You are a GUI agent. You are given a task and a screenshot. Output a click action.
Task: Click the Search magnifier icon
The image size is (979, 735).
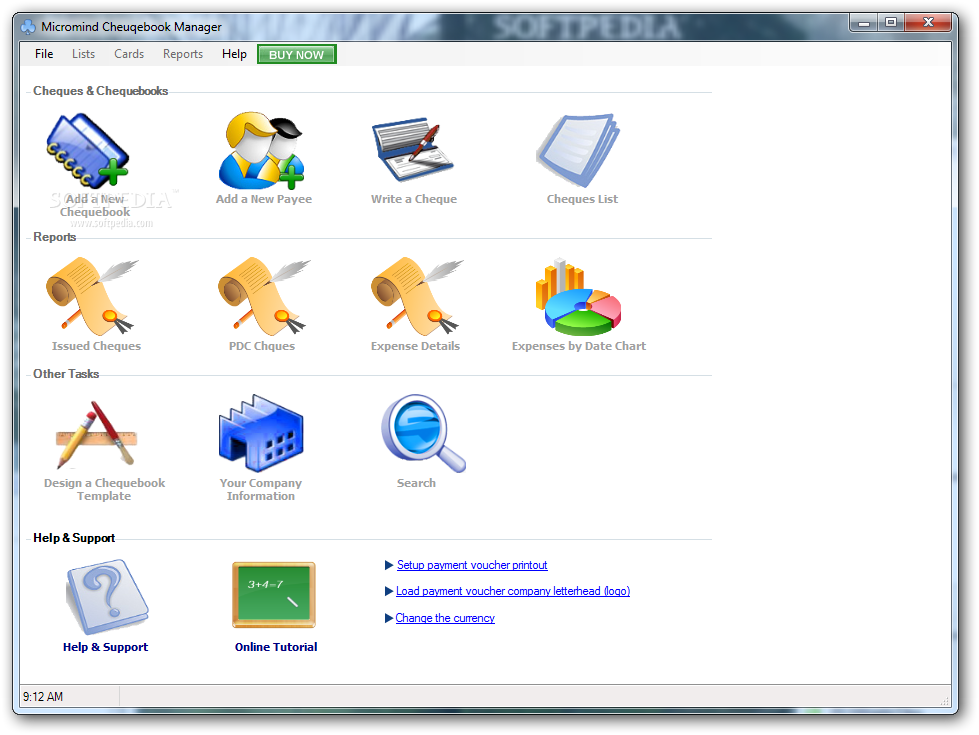(x=423, y=433)
